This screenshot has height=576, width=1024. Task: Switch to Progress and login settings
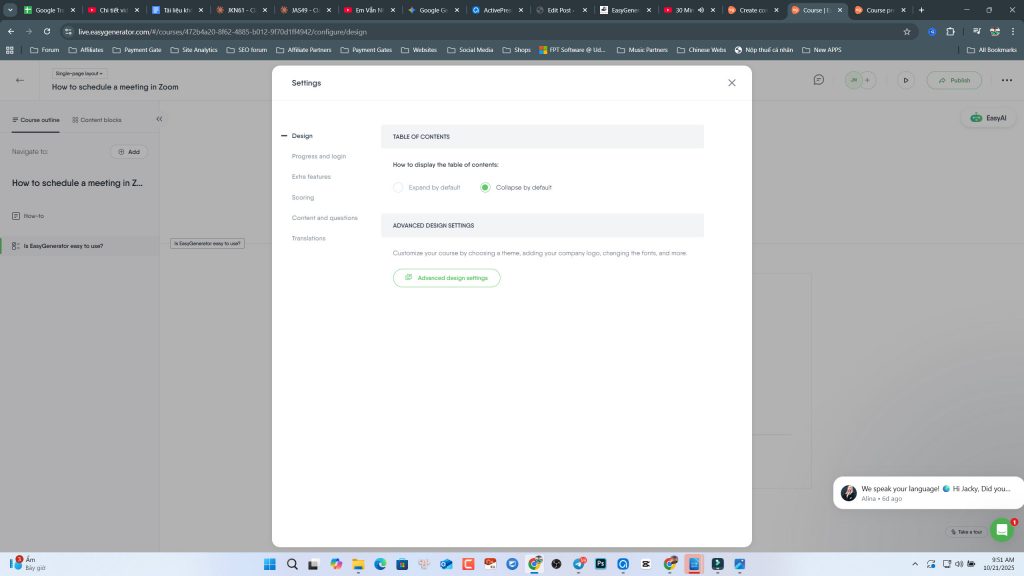319,156
